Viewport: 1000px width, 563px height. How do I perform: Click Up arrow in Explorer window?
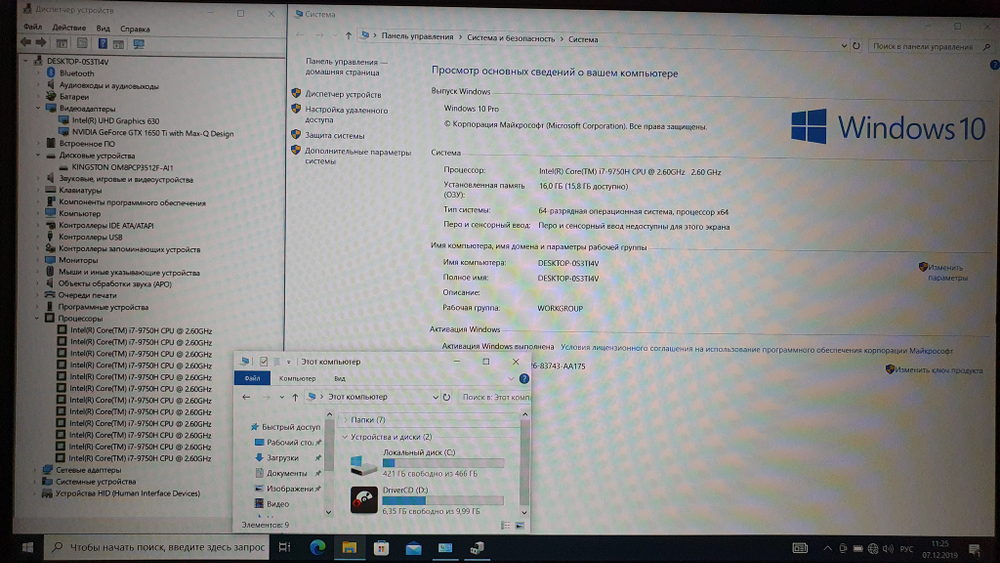click(295, 397)
